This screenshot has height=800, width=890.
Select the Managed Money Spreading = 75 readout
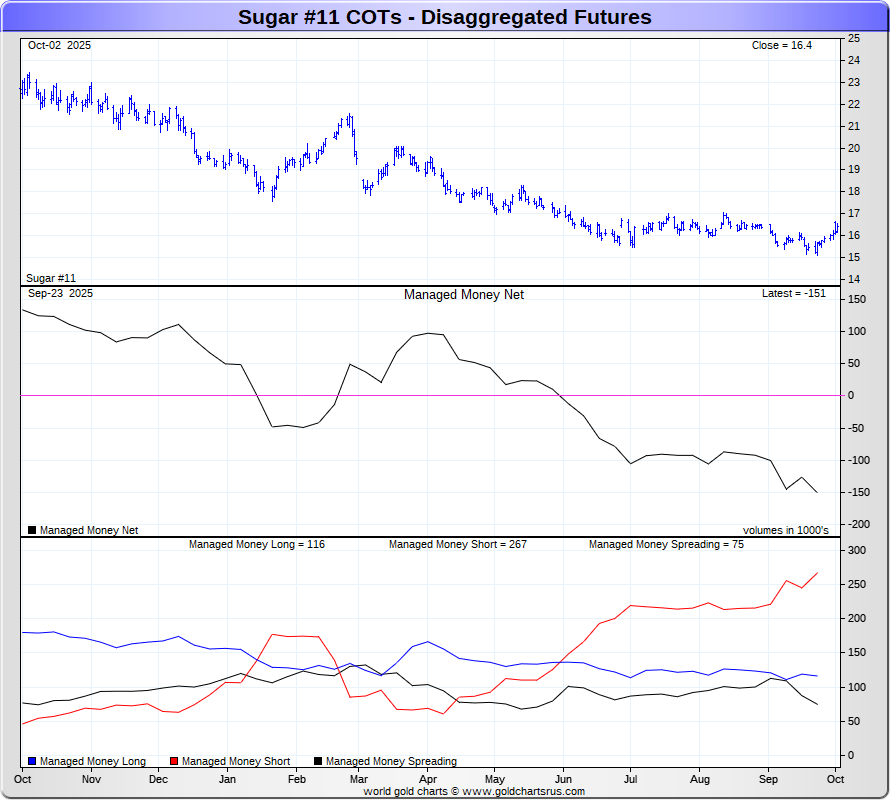pyautogui.click(x=666, y=545)
